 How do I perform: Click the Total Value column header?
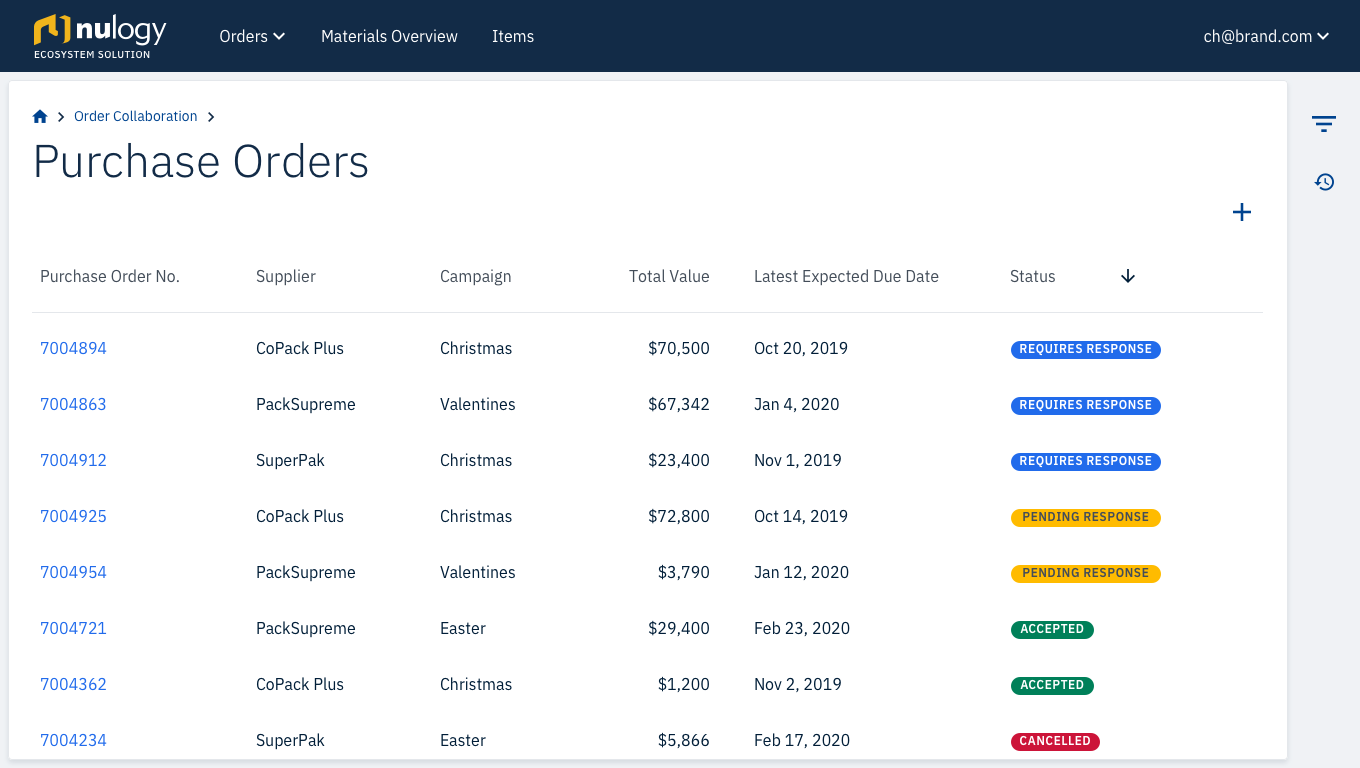coord(669,276)
